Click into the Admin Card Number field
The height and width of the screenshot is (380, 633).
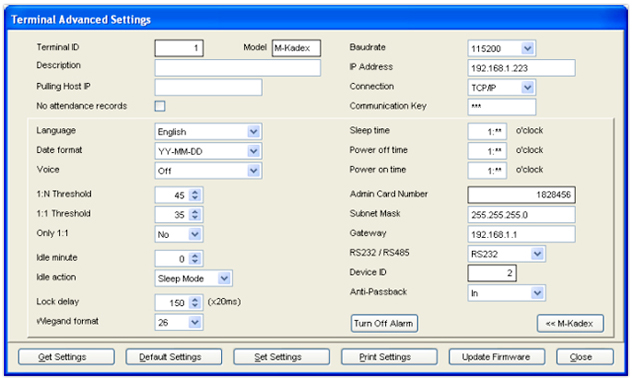pyautogui.click(x=522, y=195)
